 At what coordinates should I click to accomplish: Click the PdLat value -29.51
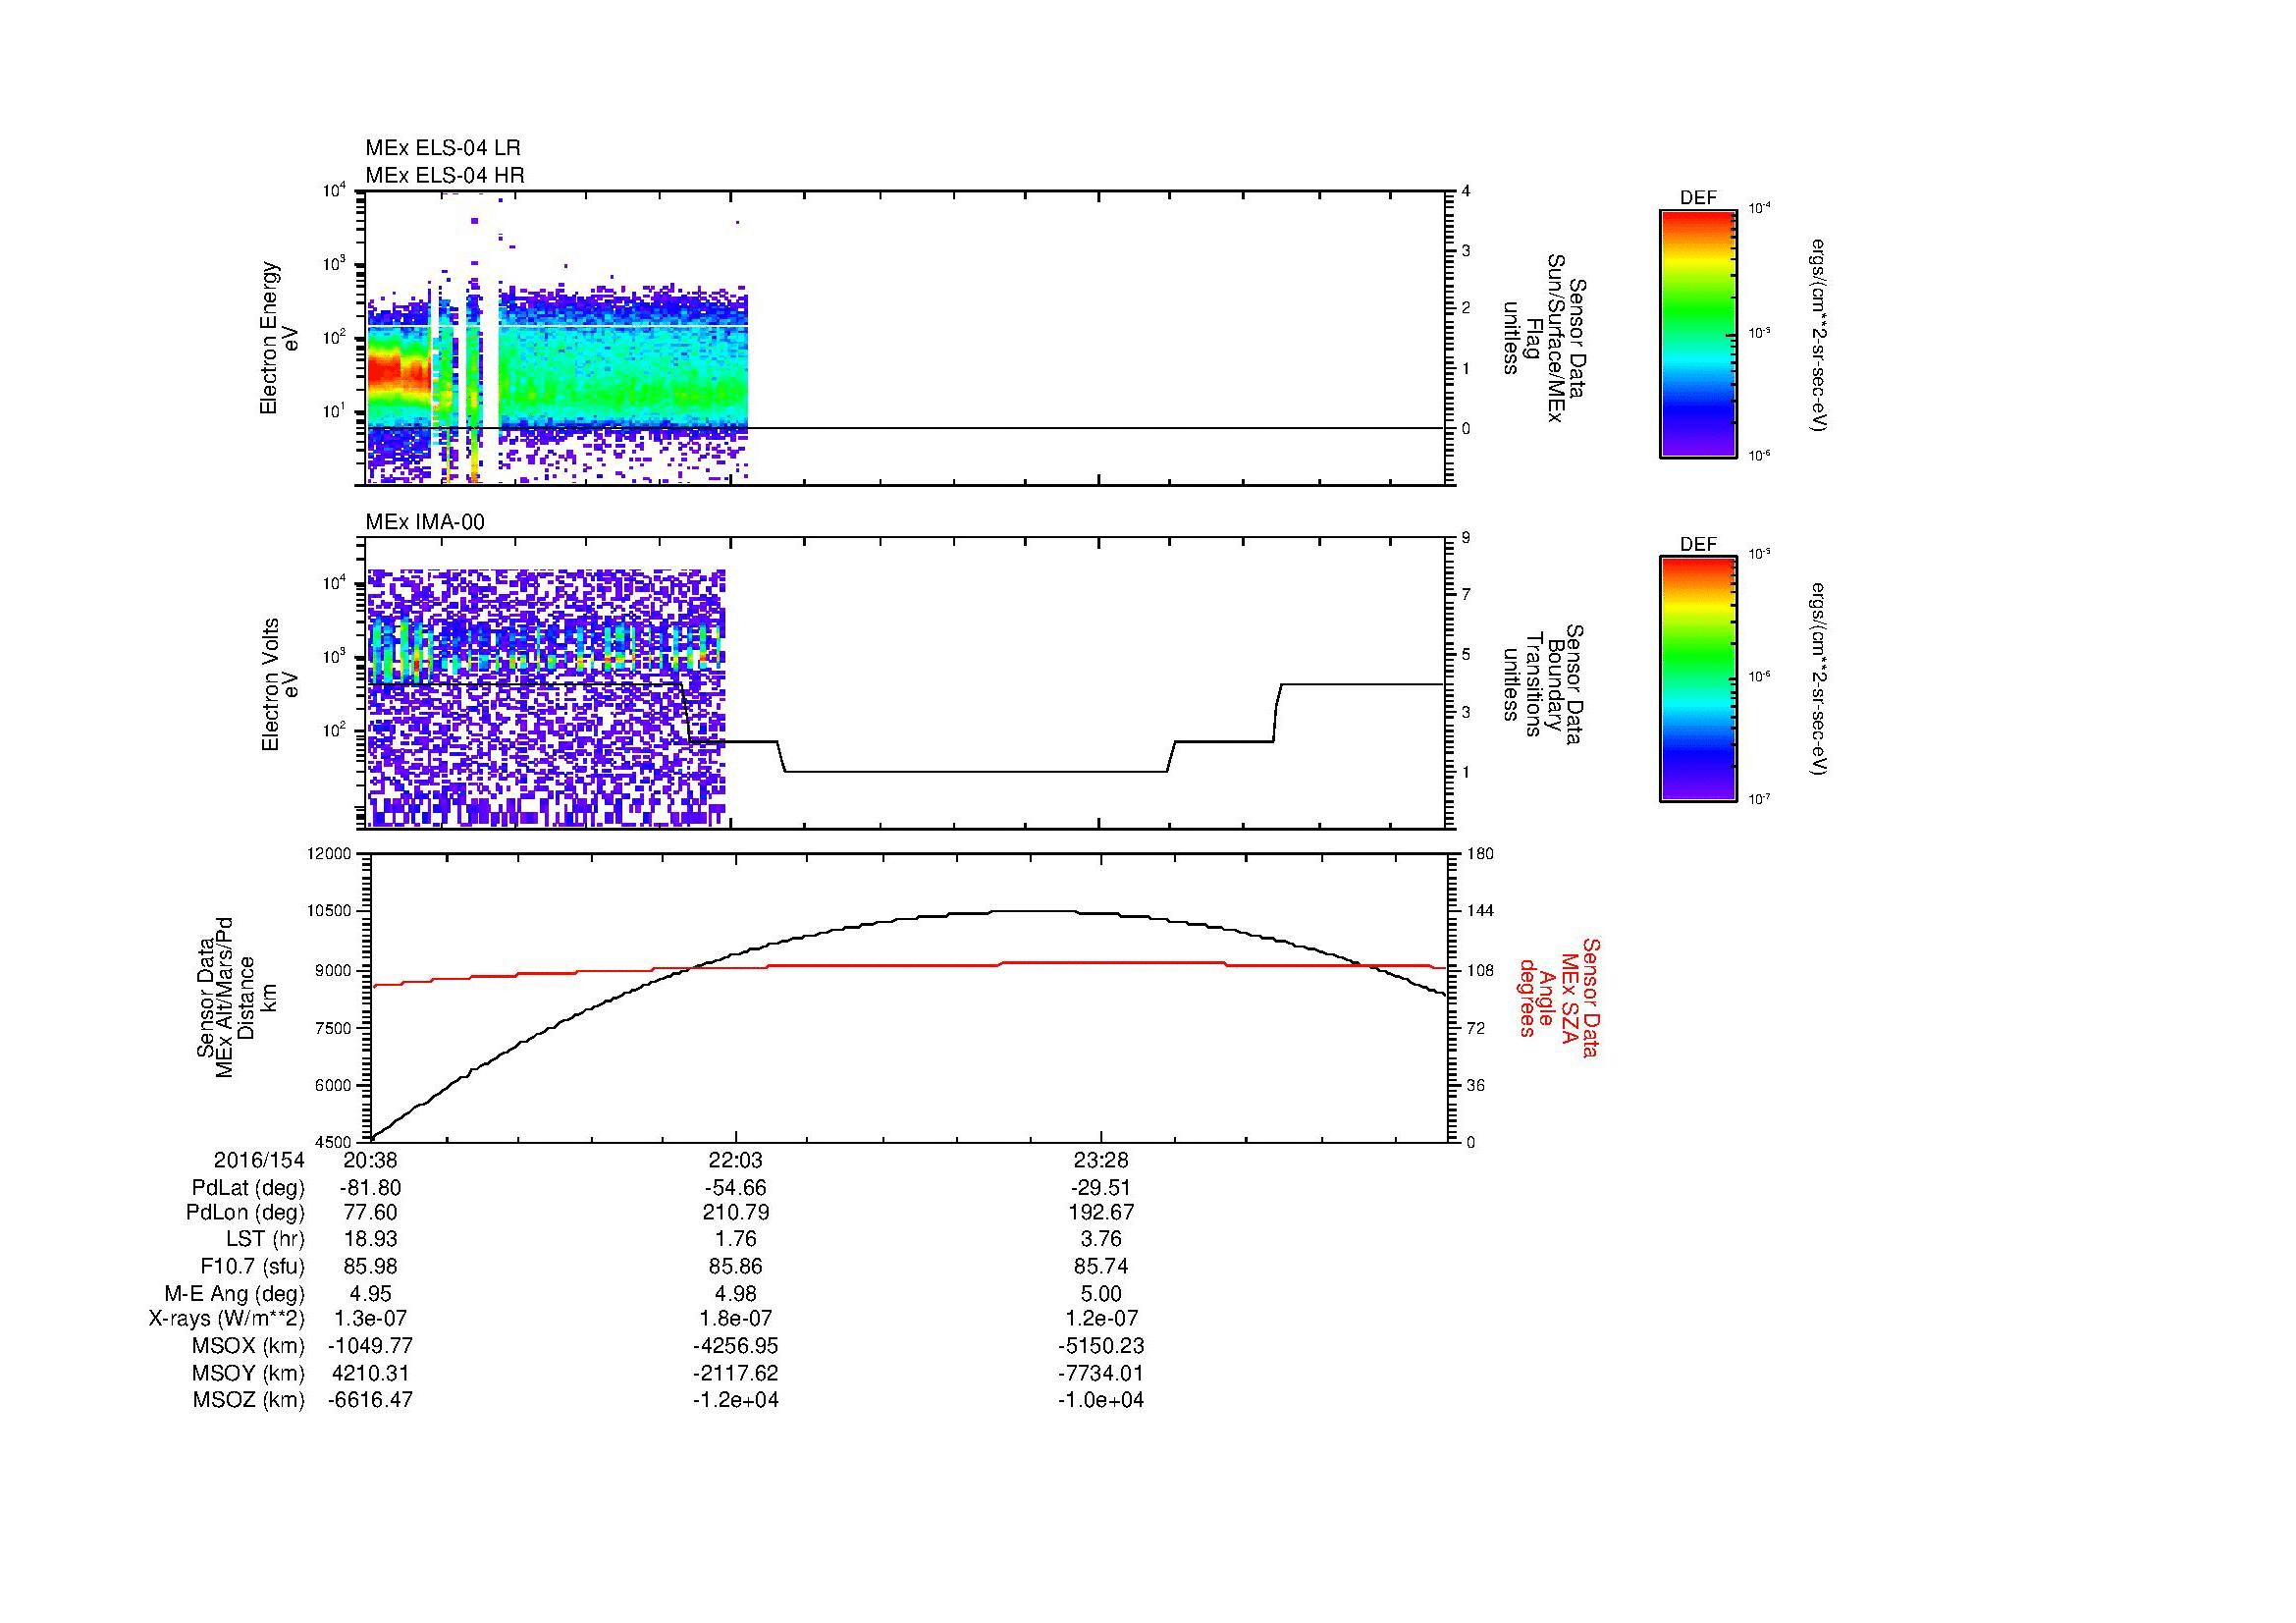point(1101,1188)
